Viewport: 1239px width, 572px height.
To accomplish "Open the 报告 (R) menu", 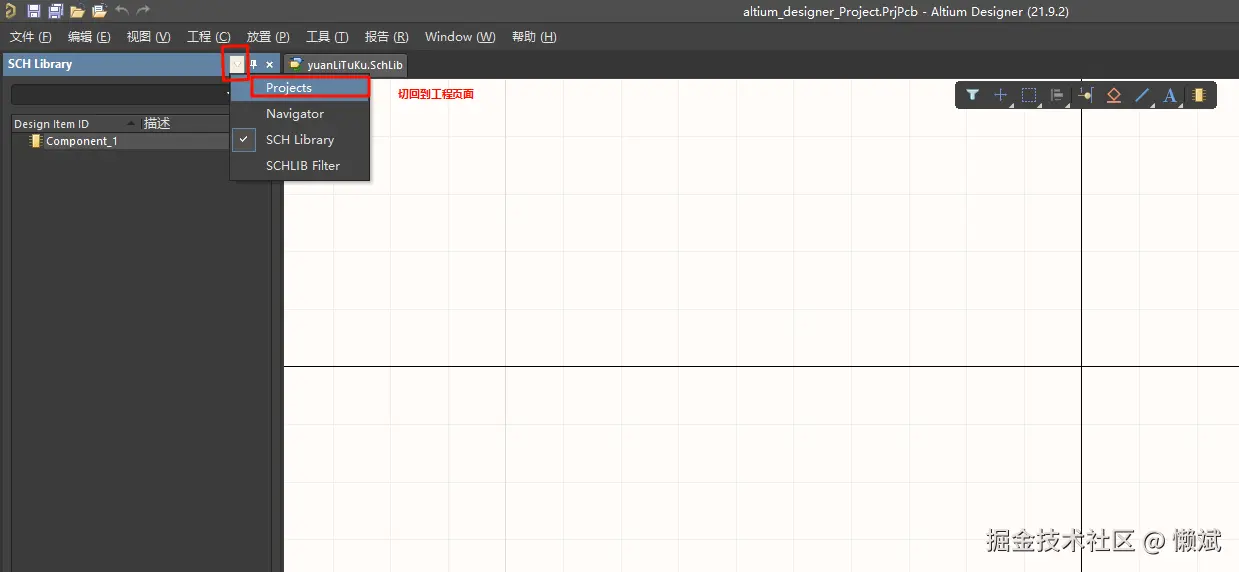I will (x=386, y=37).
